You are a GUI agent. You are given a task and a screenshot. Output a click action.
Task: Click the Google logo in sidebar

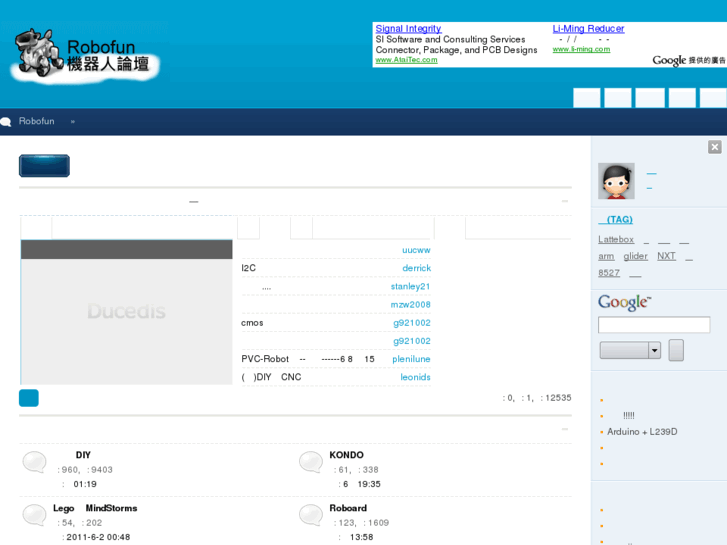point(624,302)
